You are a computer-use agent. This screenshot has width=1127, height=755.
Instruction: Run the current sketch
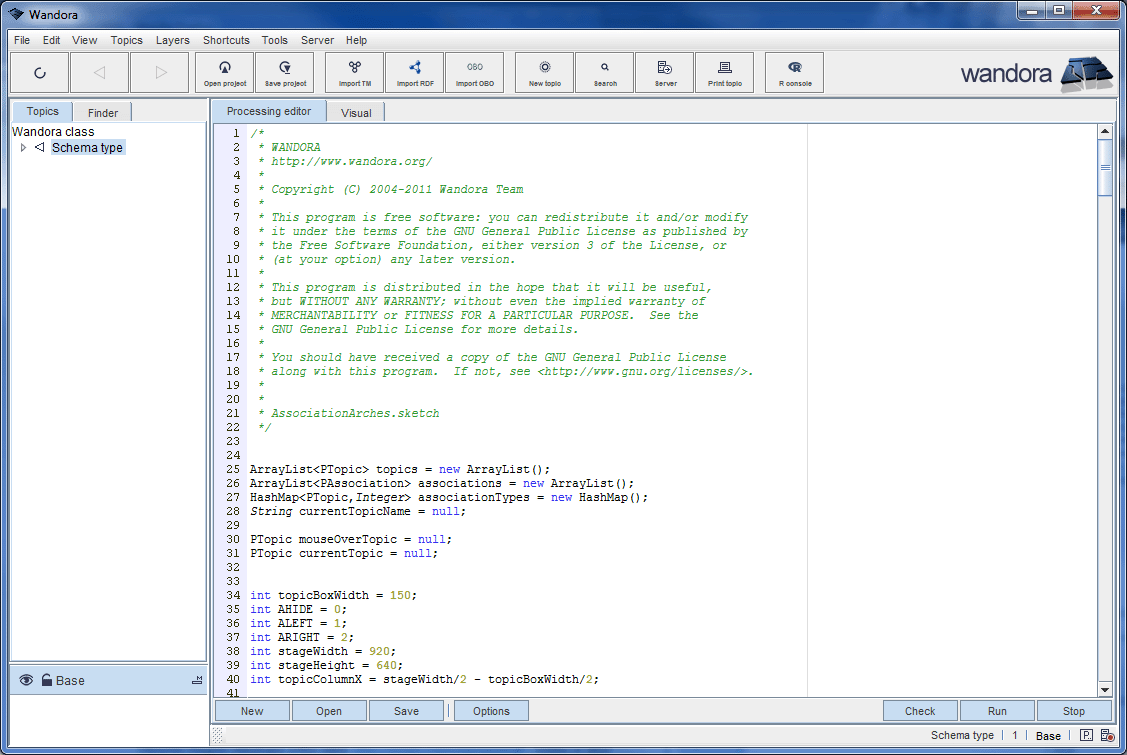(x=997, y=710)
